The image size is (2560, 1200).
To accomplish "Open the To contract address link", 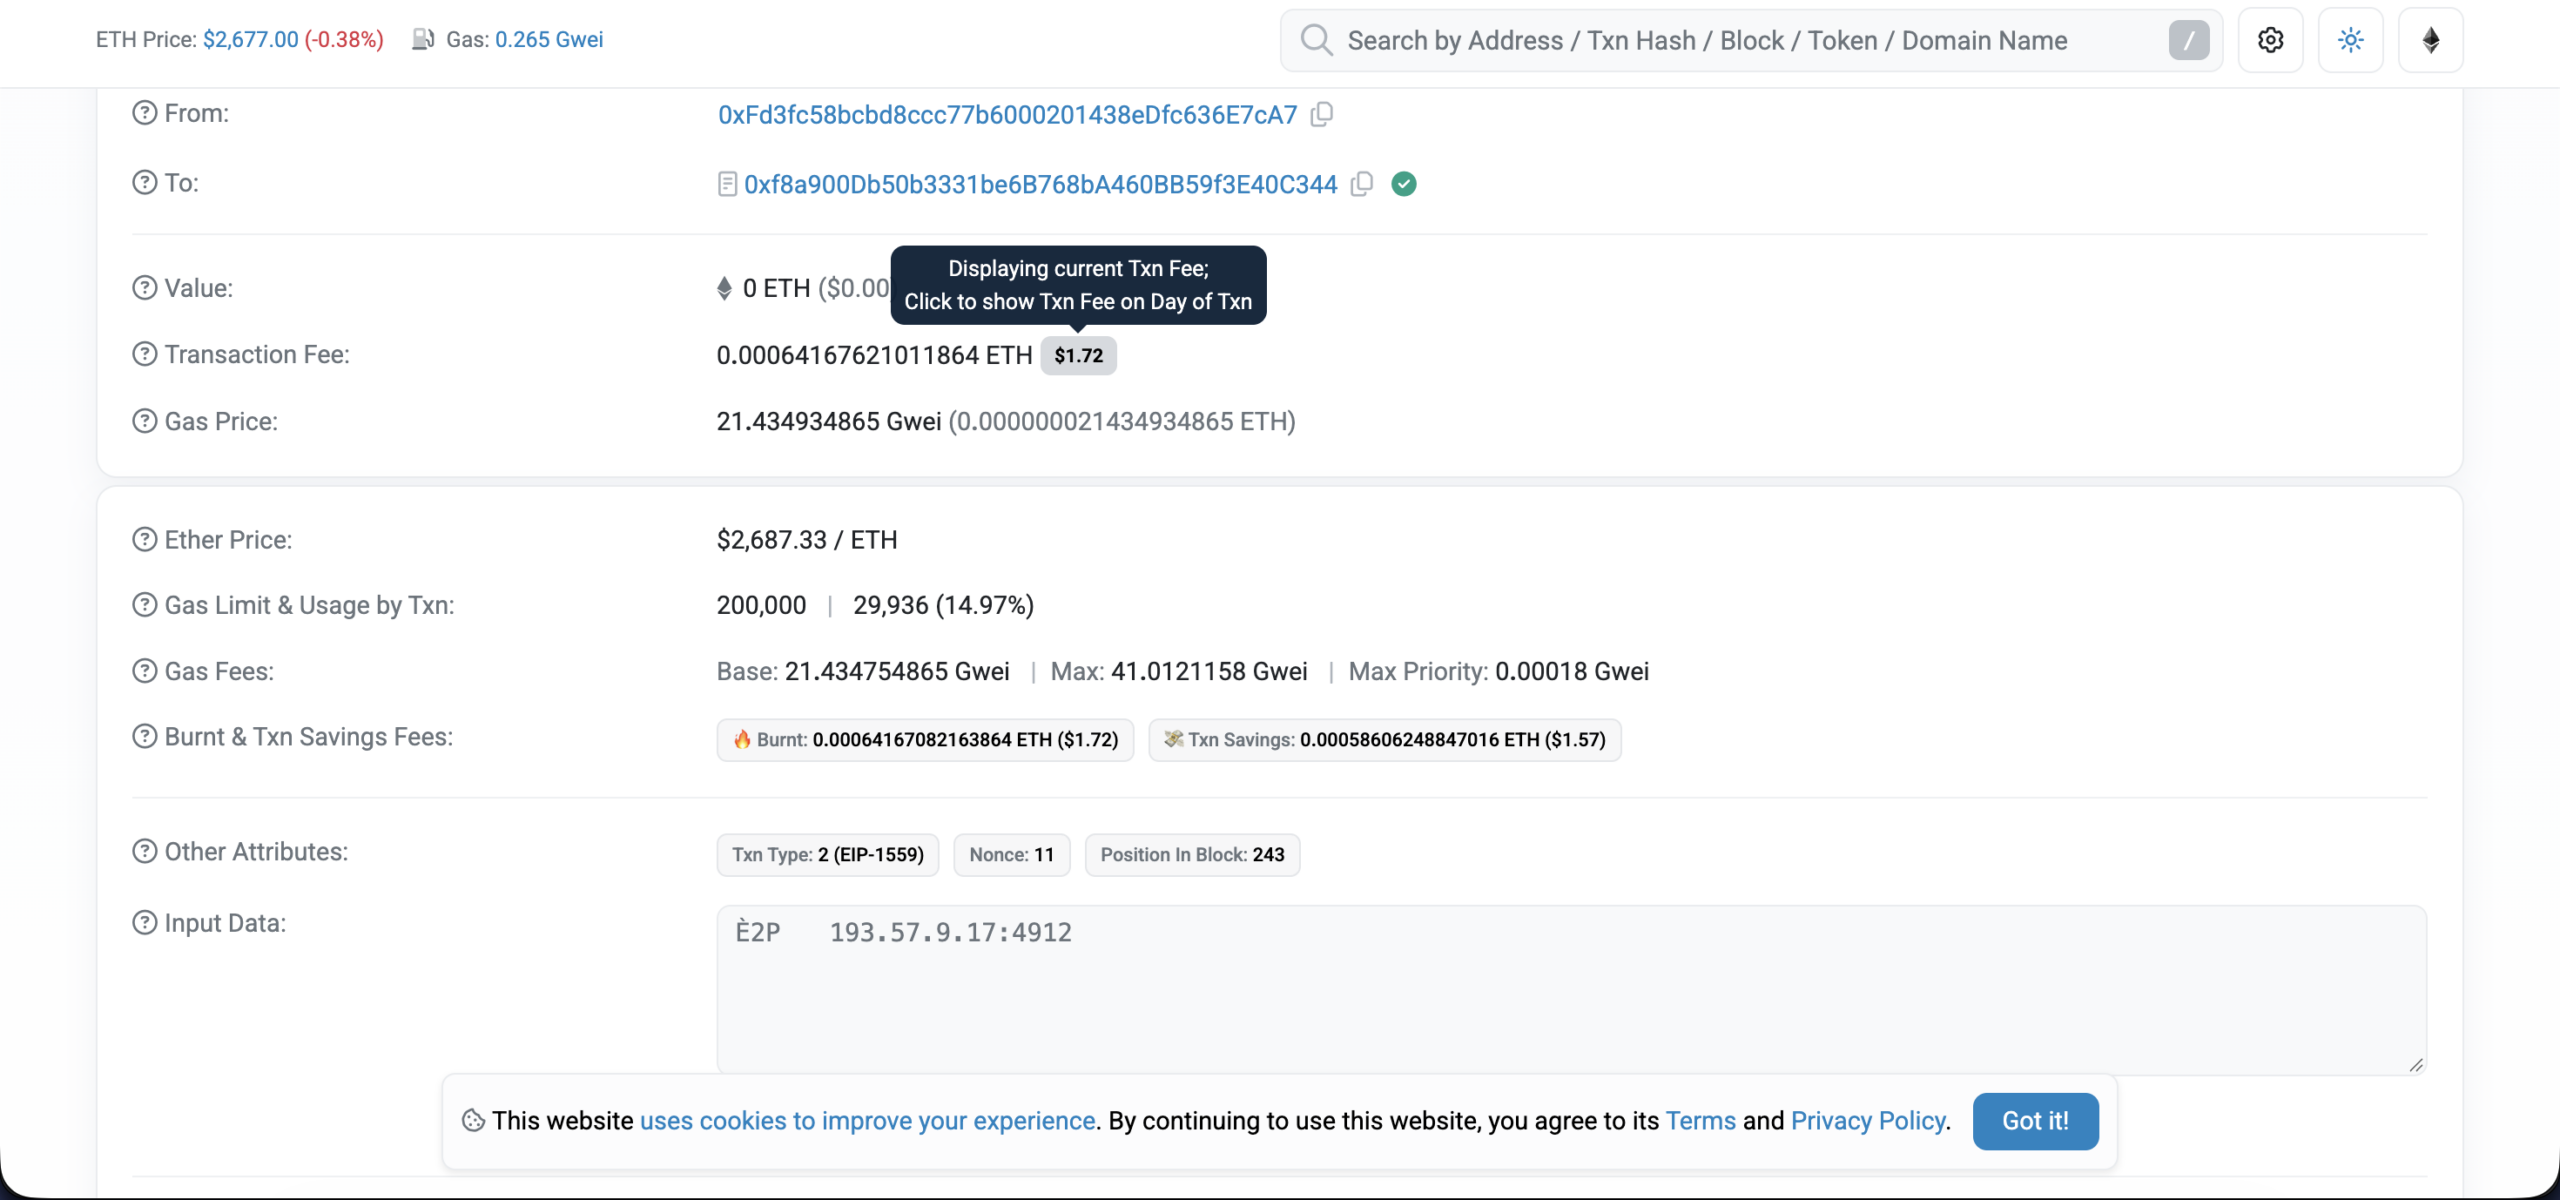I will [1040, 185].
